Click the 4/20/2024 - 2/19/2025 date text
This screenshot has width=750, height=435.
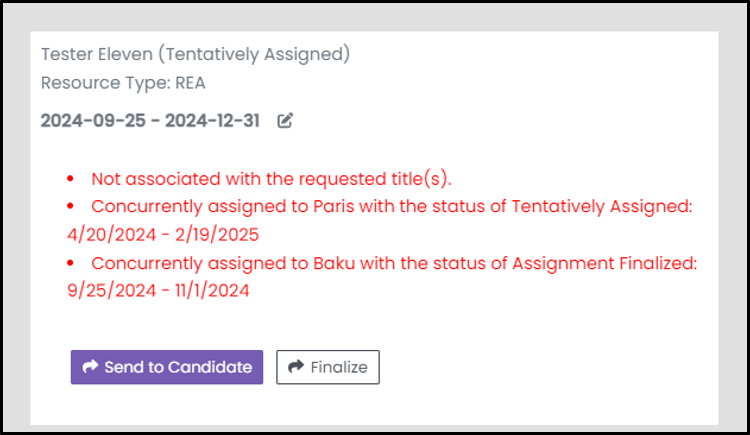coord(163,234)
